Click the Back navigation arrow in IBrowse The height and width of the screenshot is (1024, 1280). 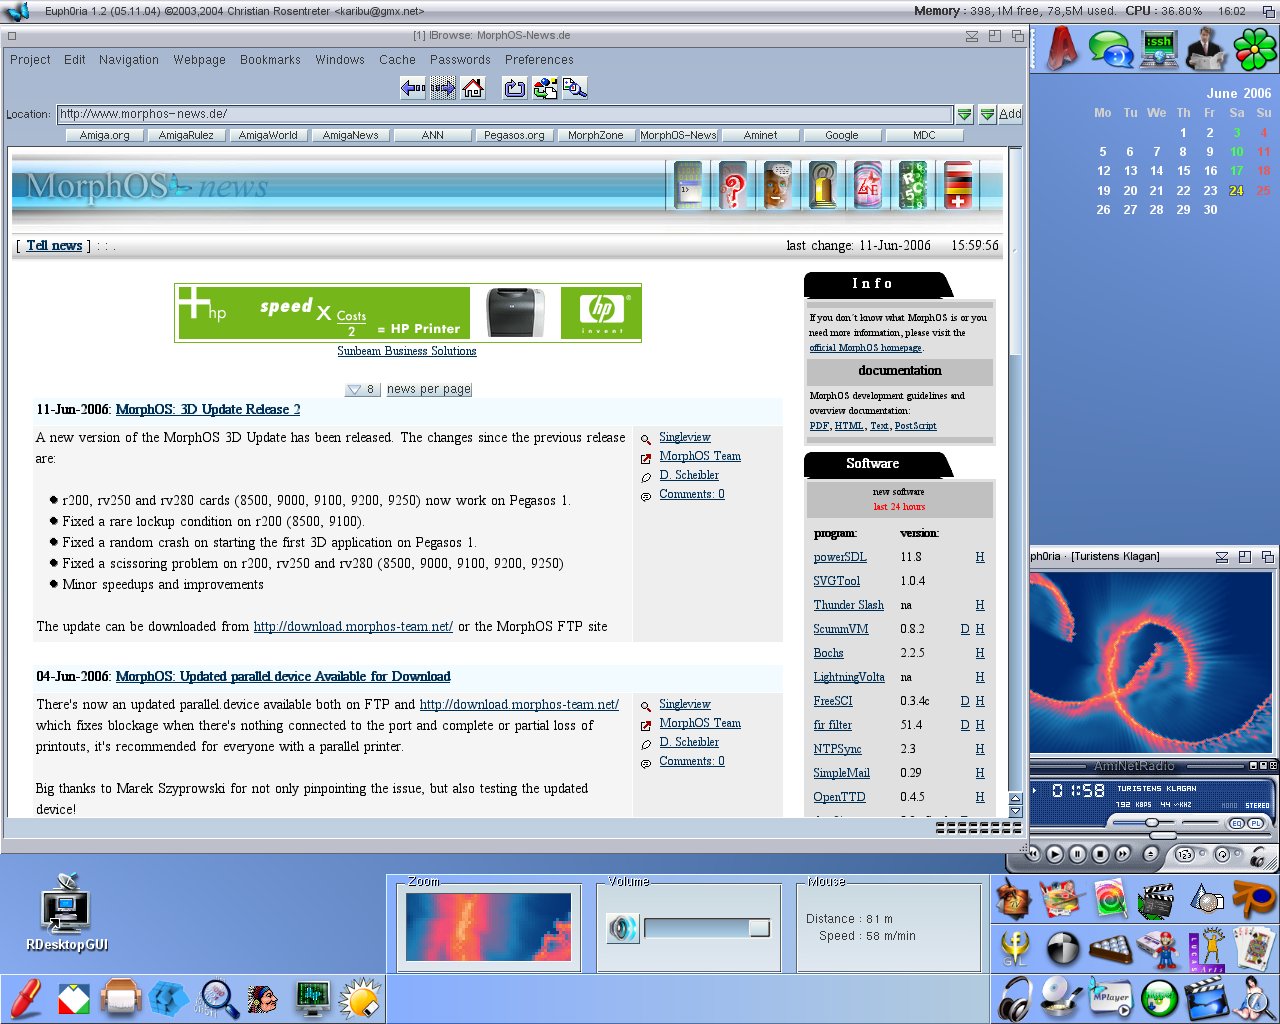tap(412, 87)
